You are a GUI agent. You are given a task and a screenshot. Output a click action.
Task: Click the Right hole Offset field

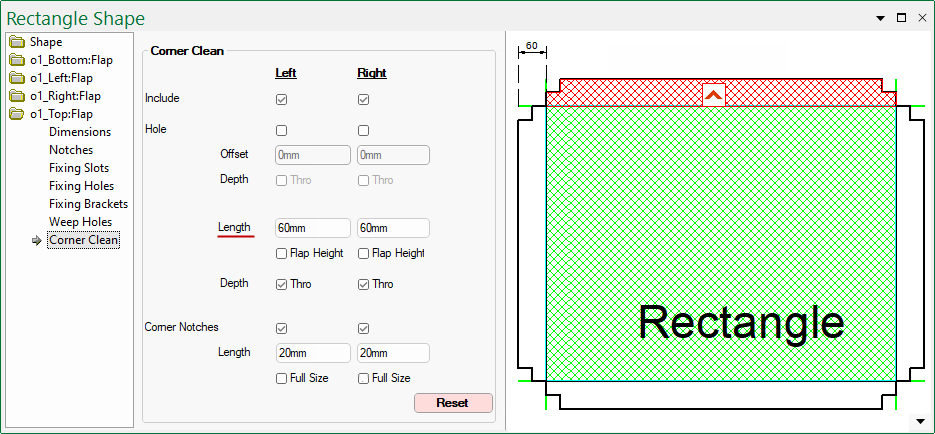point(394,155)
